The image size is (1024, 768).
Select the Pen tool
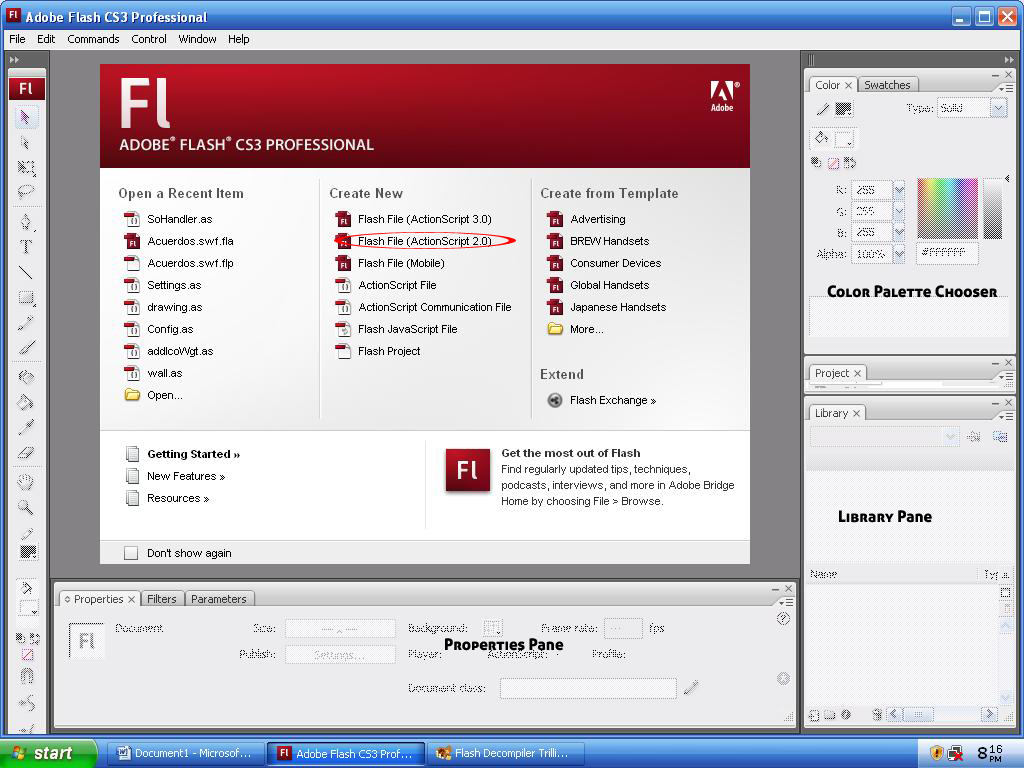pyautogui.click(x=26, y=221)
